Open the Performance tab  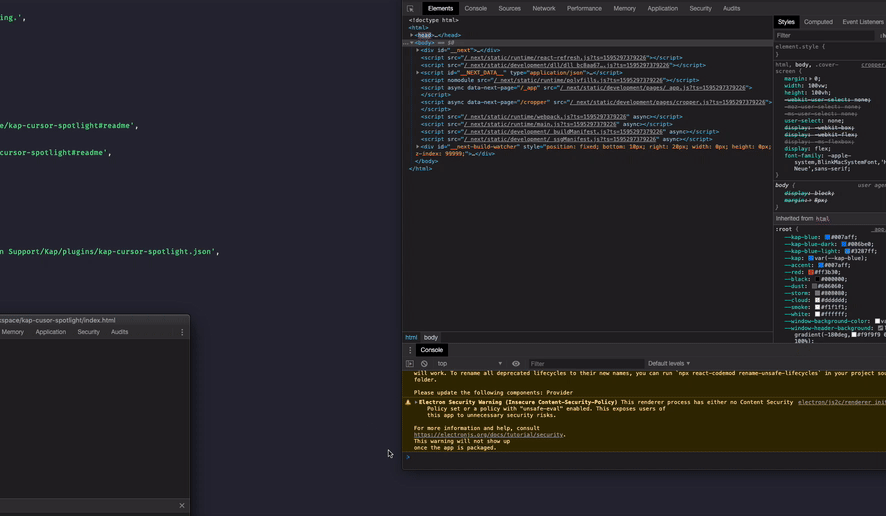pyautogui.click(x=584, y=8)
